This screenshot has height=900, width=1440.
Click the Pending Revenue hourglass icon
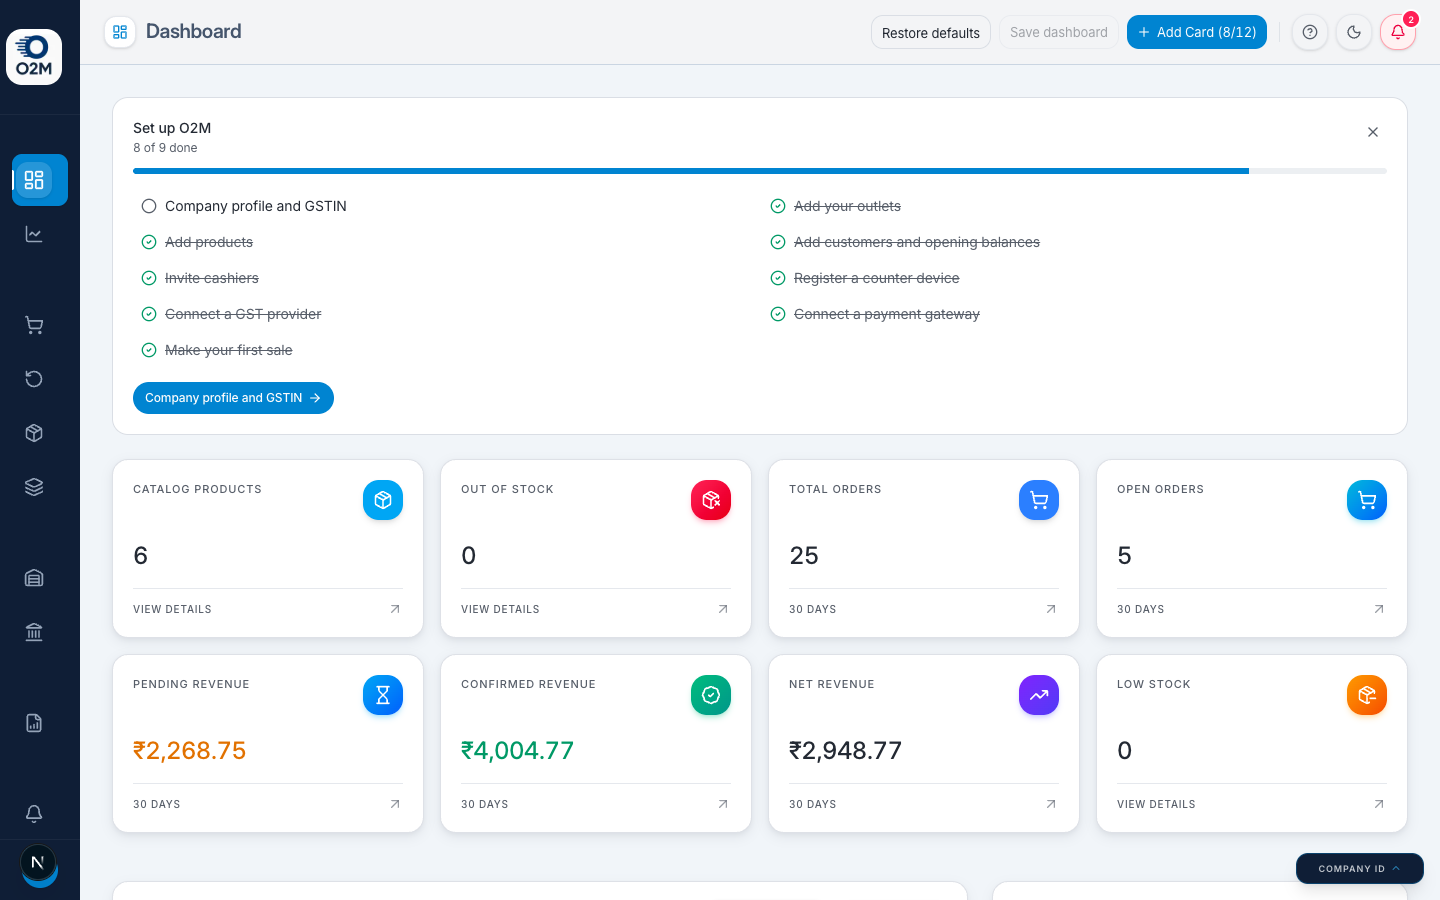[383, 695]
